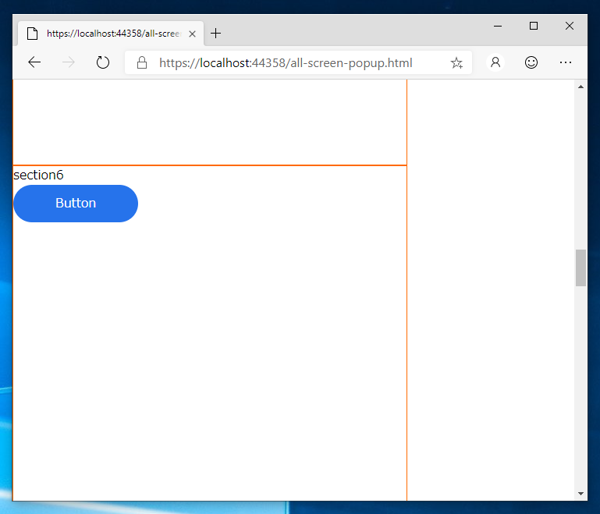Open a new tab

[216, 33]
